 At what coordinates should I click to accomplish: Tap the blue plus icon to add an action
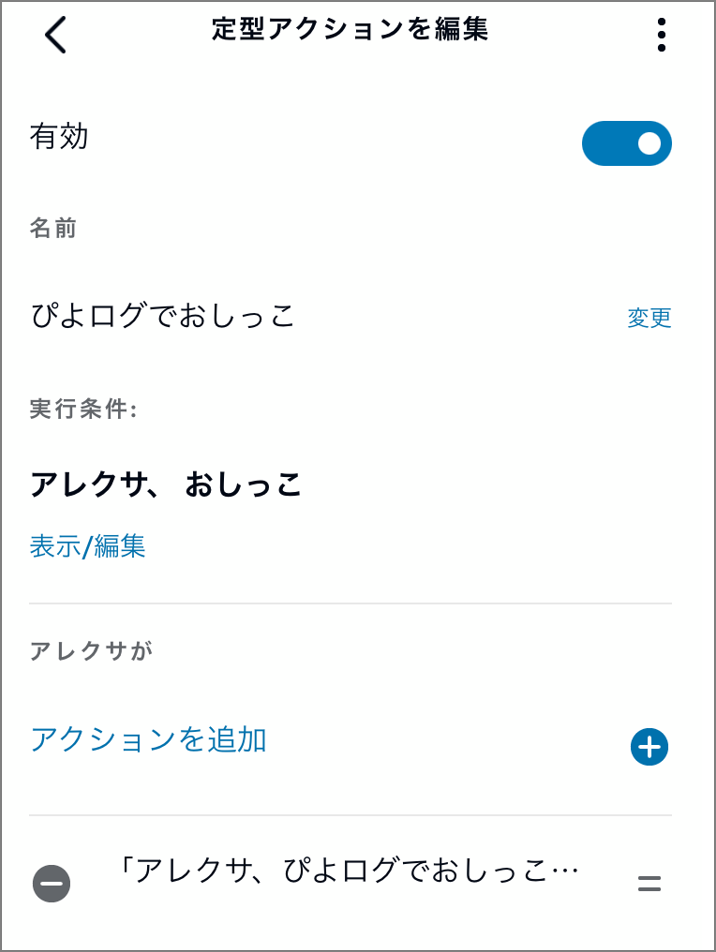click(x=649, y=747)
